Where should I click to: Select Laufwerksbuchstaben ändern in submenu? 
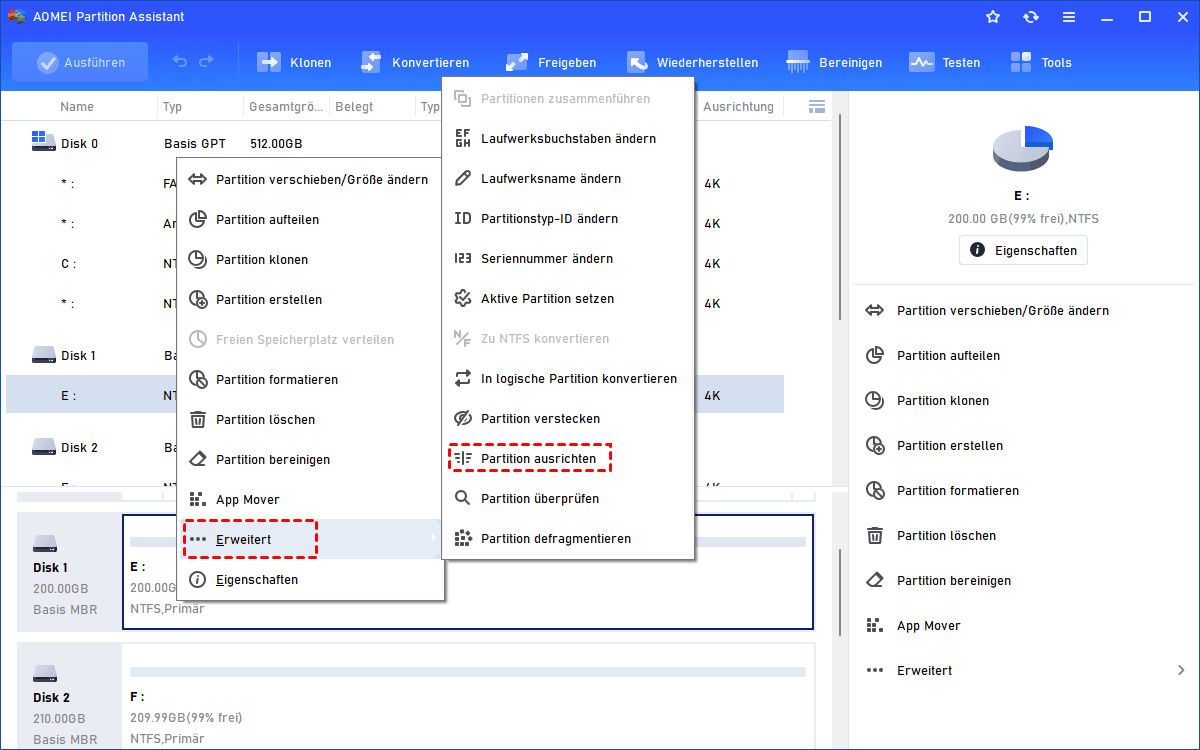(x=567, y=139)
